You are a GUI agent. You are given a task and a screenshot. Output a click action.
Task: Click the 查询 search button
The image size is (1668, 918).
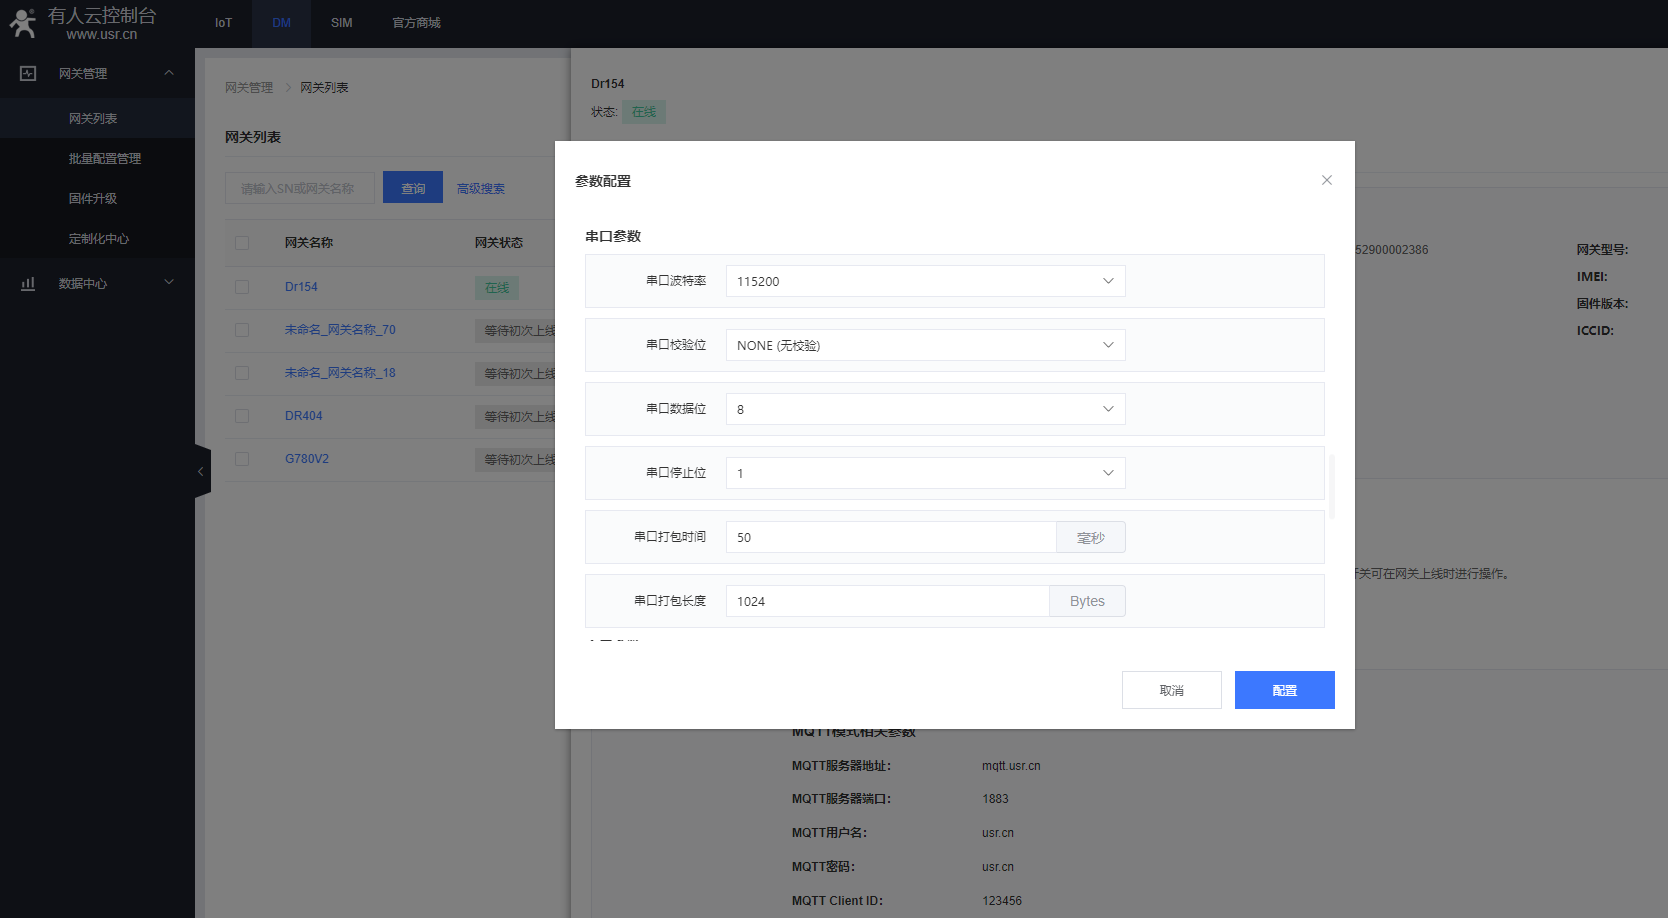pos(413,188)
